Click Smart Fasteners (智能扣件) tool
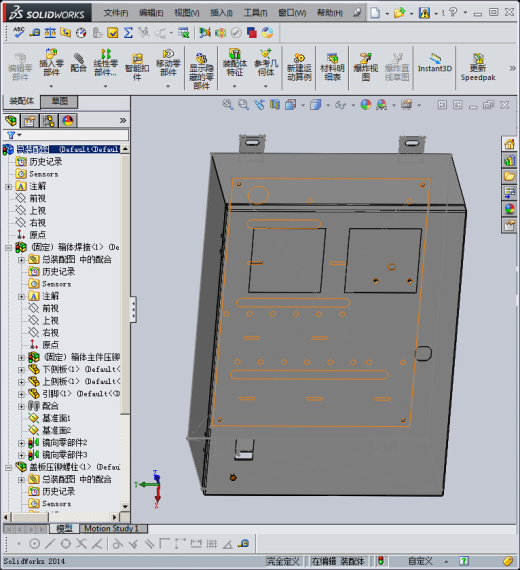The height and width of the screenshot is (570, 520). point(137,66)
